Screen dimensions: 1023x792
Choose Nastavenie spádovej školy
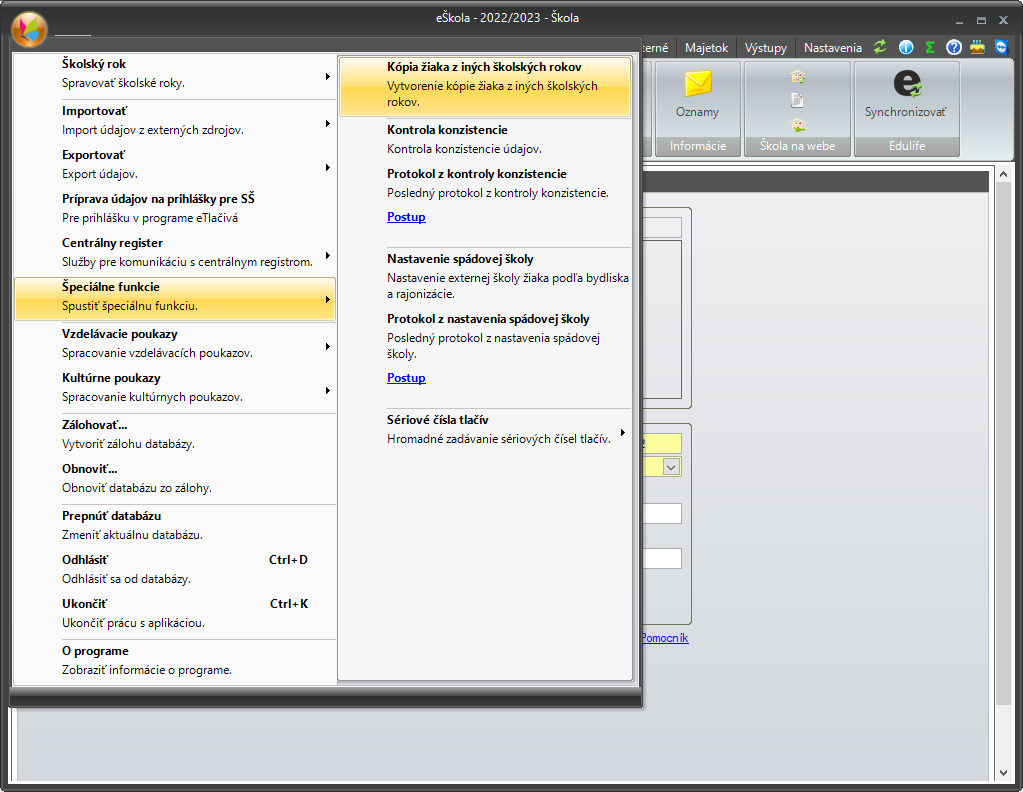pos(485,277)
